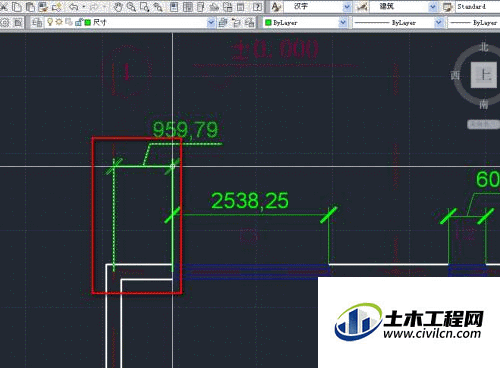Select the Zoom Previous tool
The image size is (500, 368).
tap(158, 6)
